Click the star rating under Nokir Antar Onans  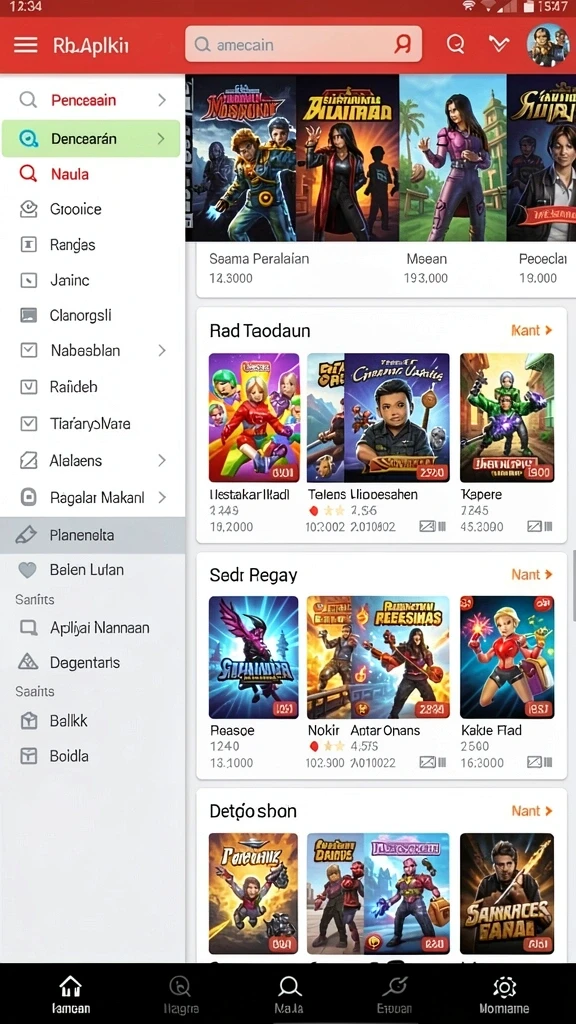(327, 746)
